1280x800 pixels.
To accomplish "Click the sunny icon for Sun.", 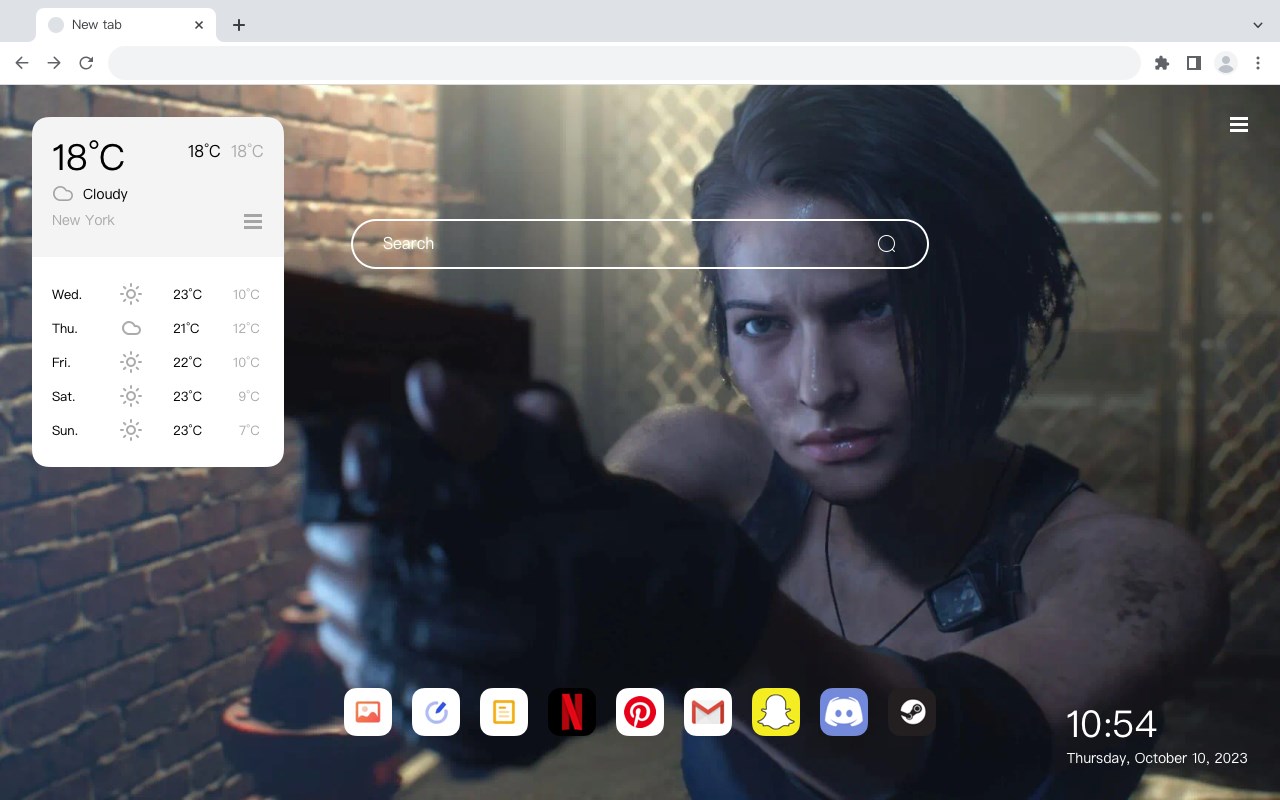I will pyautogui.click(x=131, y=430).
